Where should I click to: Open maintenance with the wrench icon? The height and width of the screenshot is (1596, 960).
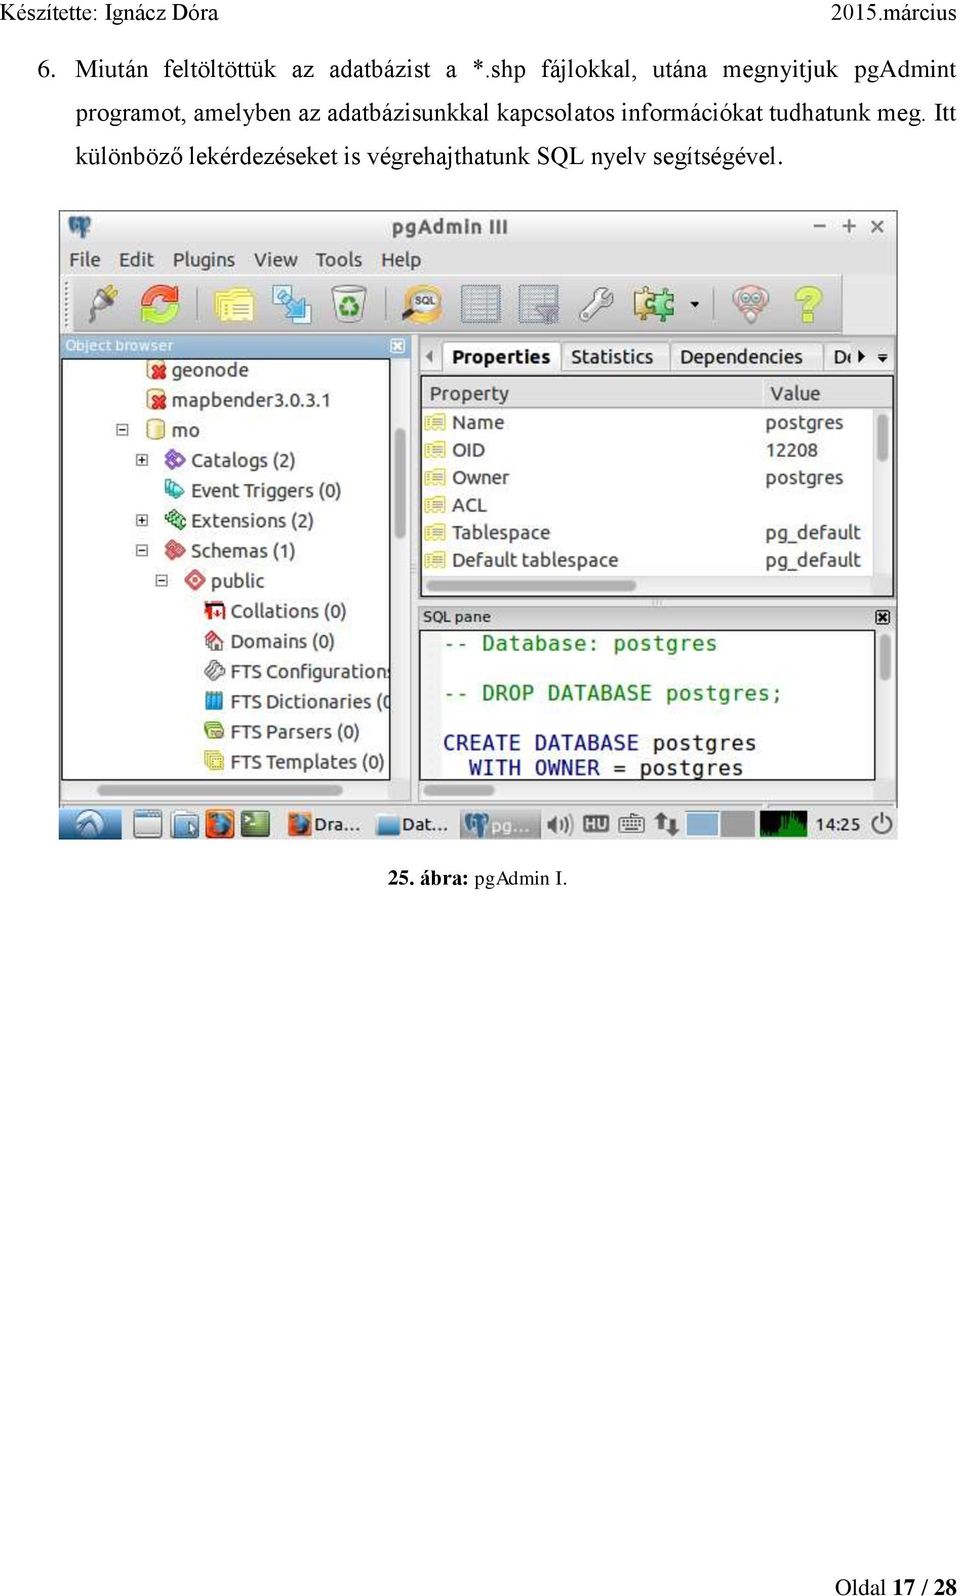click(596, 304)
